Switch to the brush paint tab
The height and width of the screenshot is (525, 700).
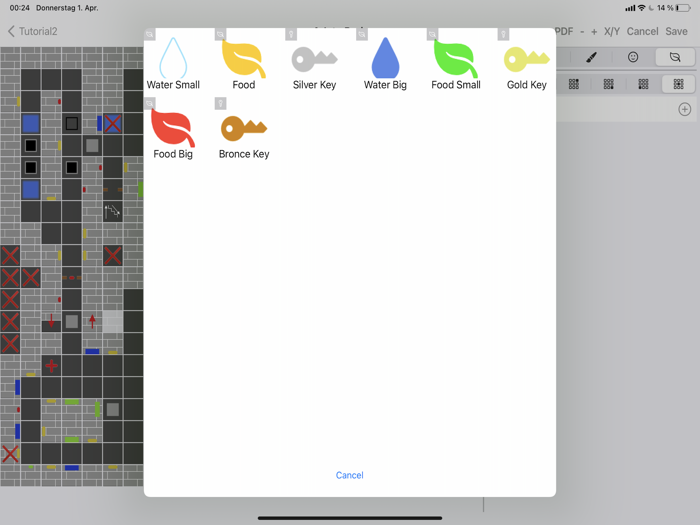[x=591, y=57]
